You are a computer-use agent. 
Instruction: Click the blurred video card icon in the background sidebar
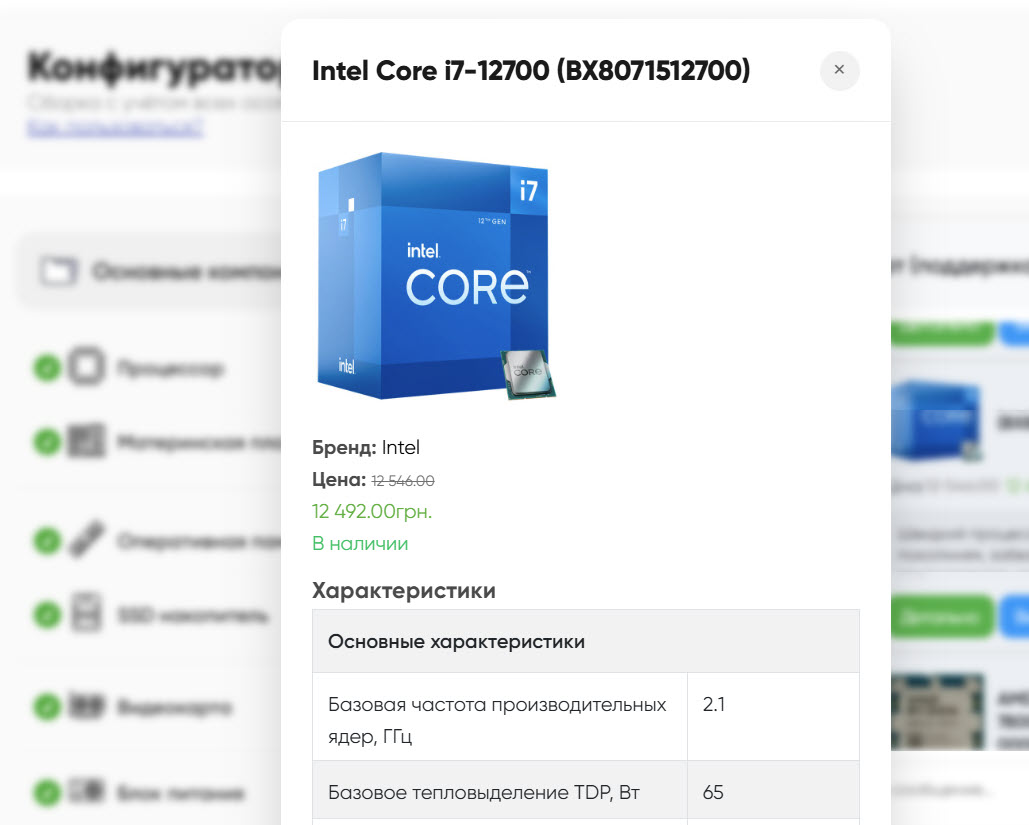[87, 706]
